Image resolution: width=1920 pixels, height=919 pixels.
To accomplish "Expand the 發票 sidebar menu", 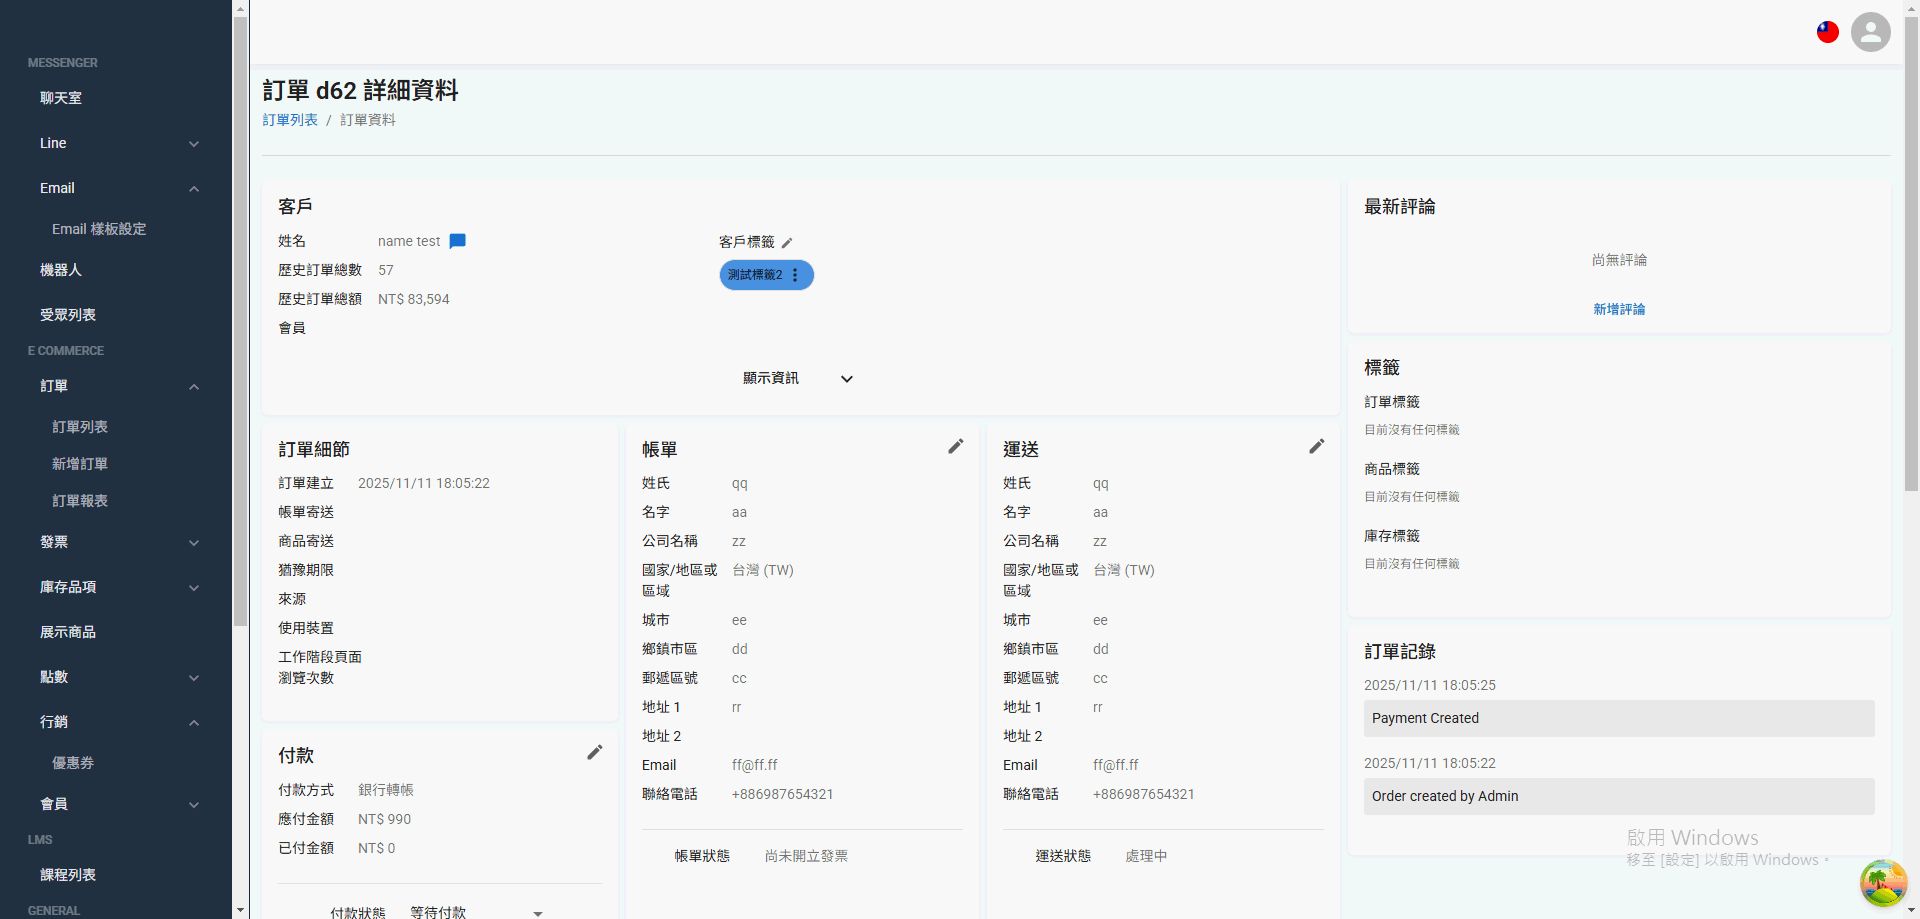I will tap(194, 543).
